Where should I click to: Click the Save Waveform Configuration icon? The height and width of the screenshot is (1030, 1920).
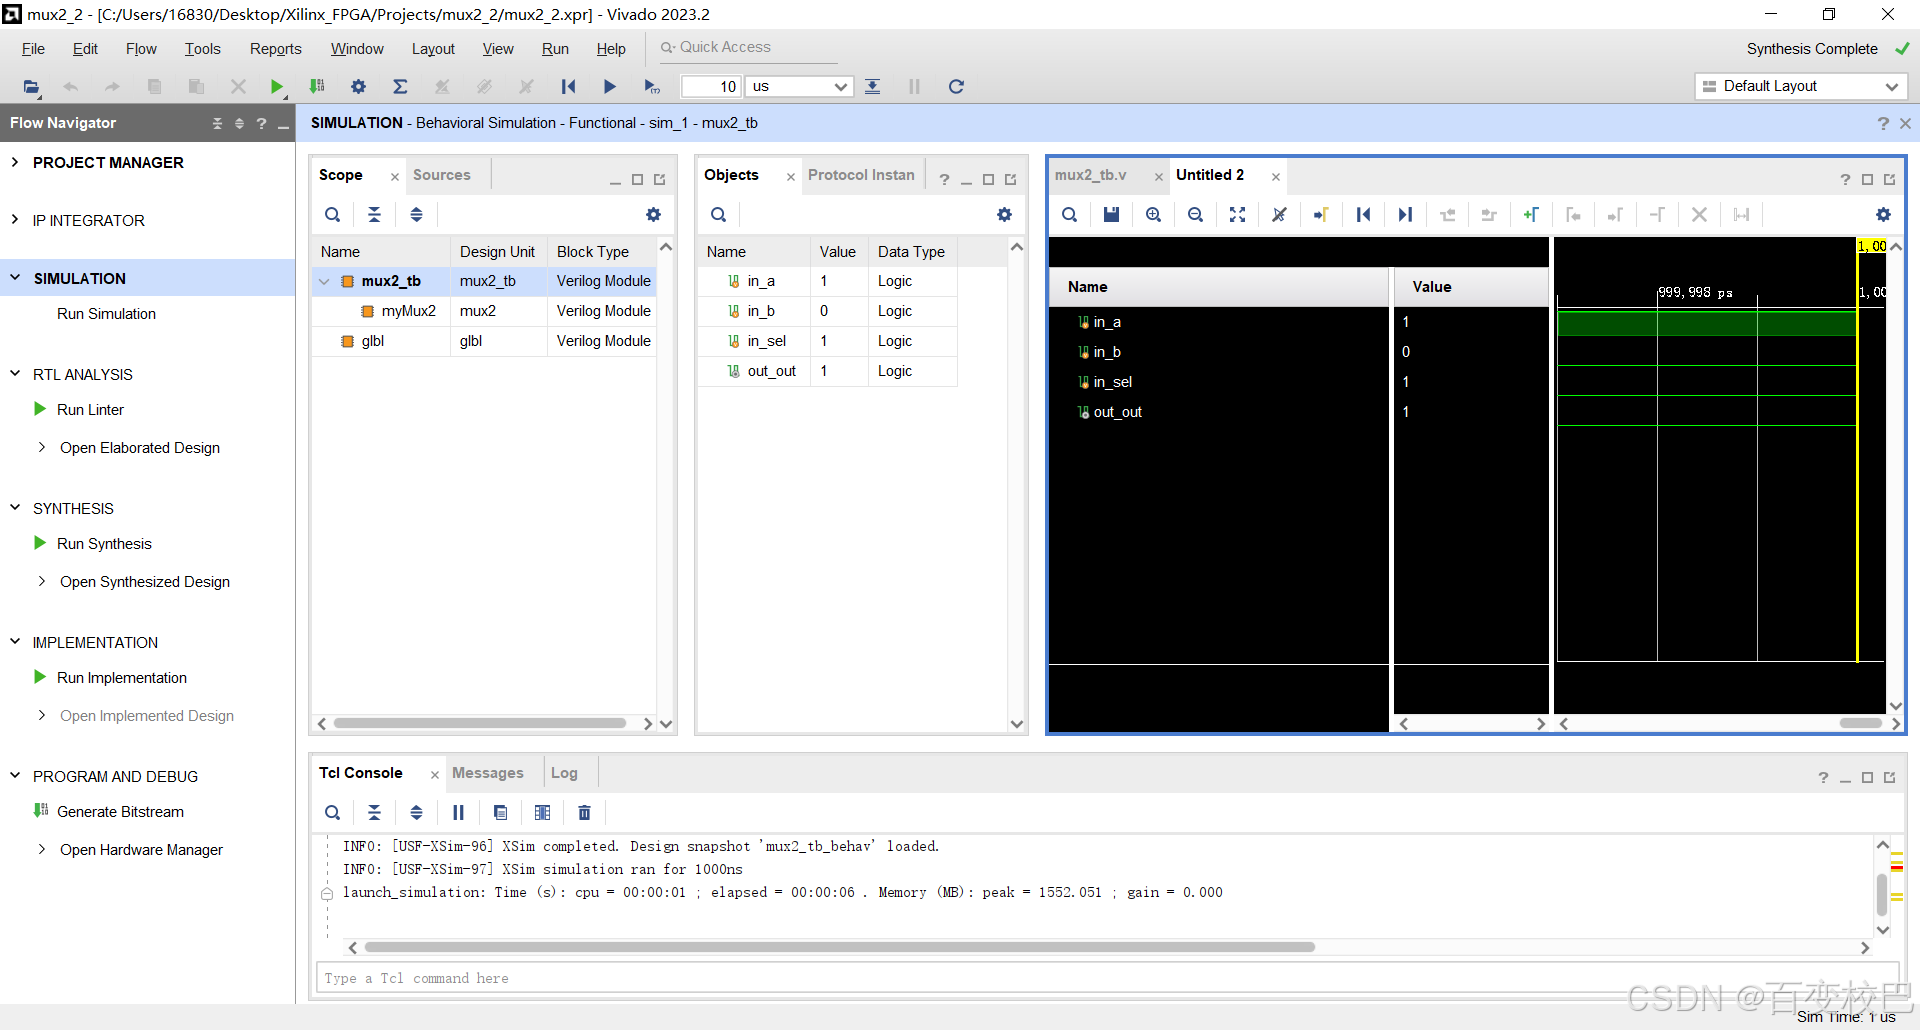tap(1111, 214)
